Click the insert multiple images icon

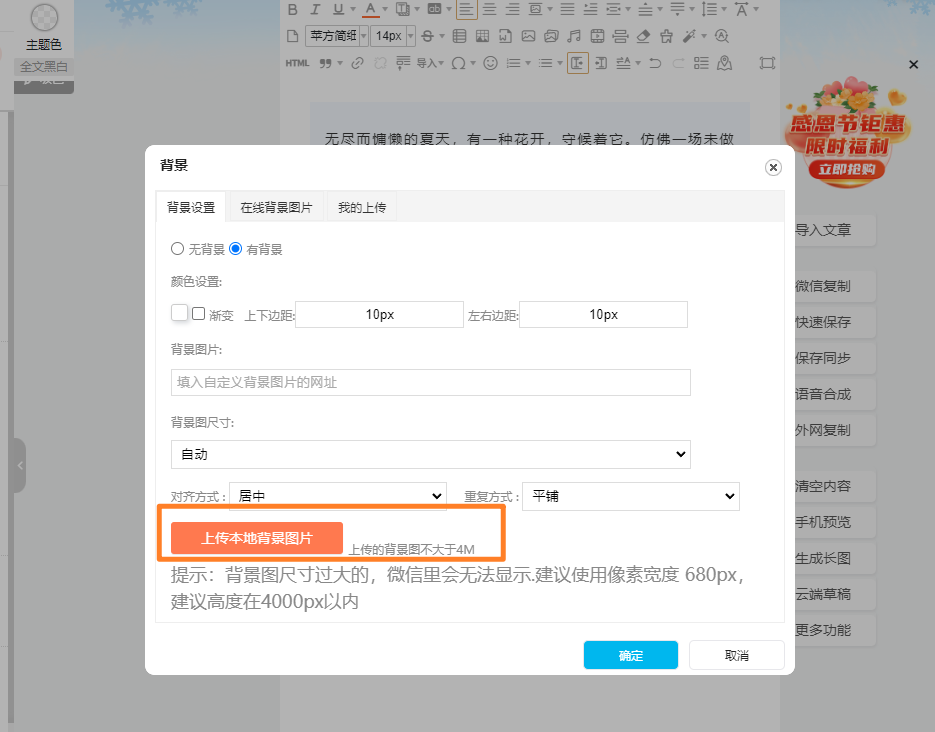pos(551,36)
